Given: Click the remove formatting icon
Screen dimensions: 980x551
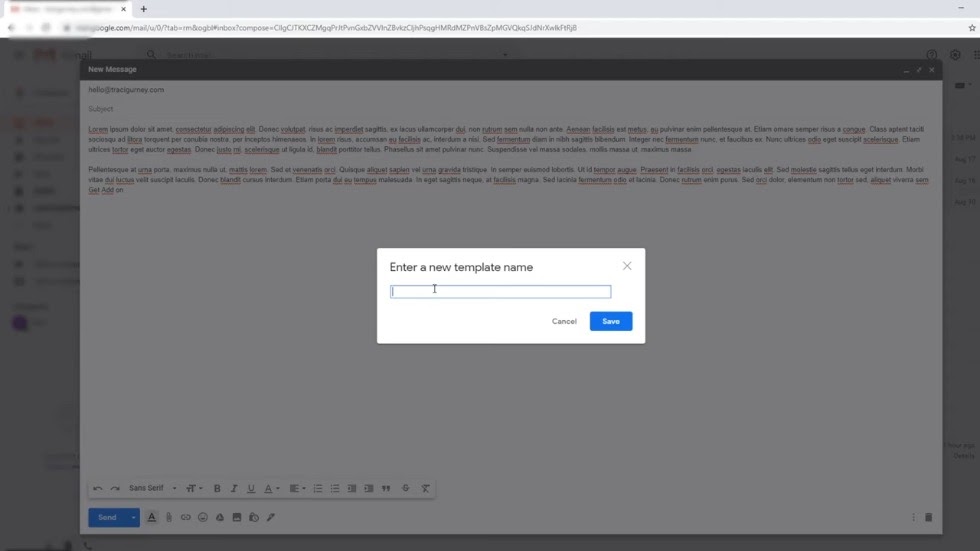Looking at the screenshot, I should click(x=425, y=489).
